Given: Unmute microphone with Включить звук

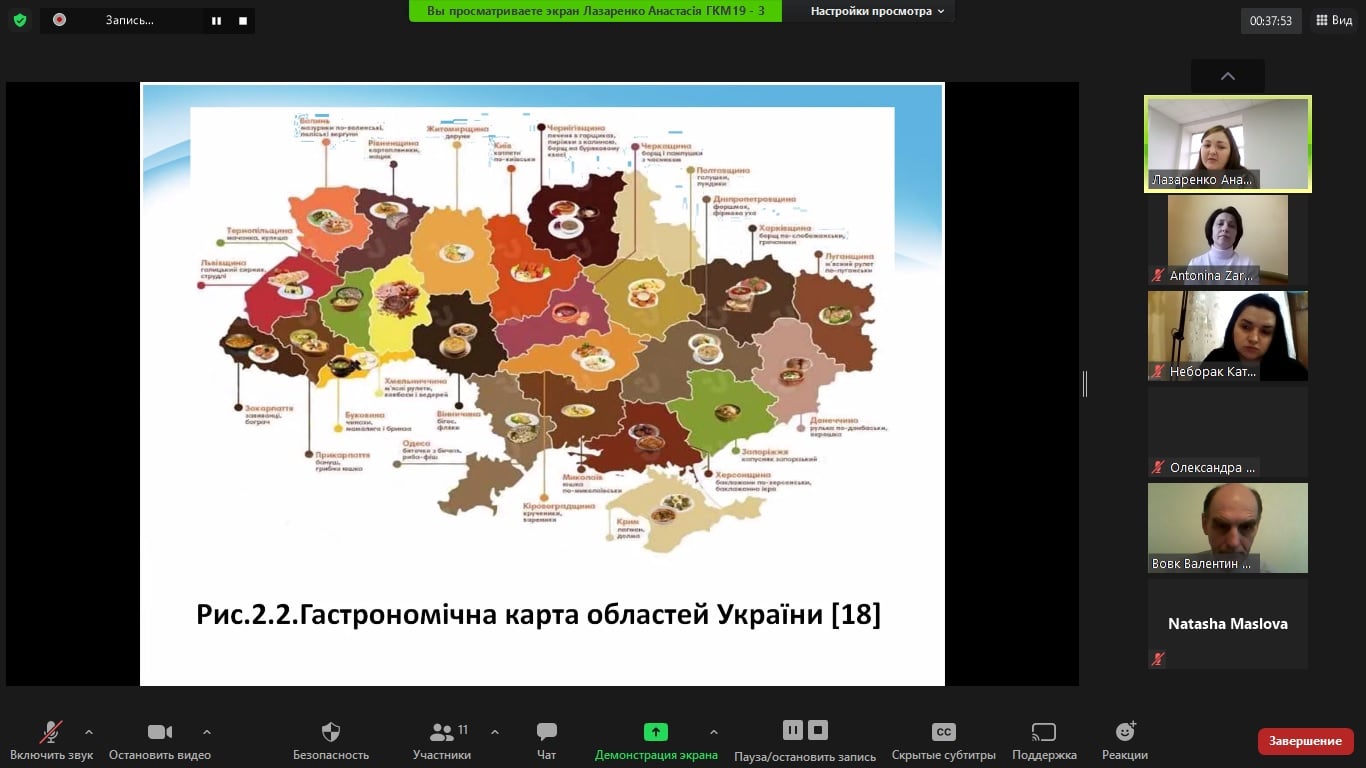Looking at the screenshot, I should coord(51,733).
